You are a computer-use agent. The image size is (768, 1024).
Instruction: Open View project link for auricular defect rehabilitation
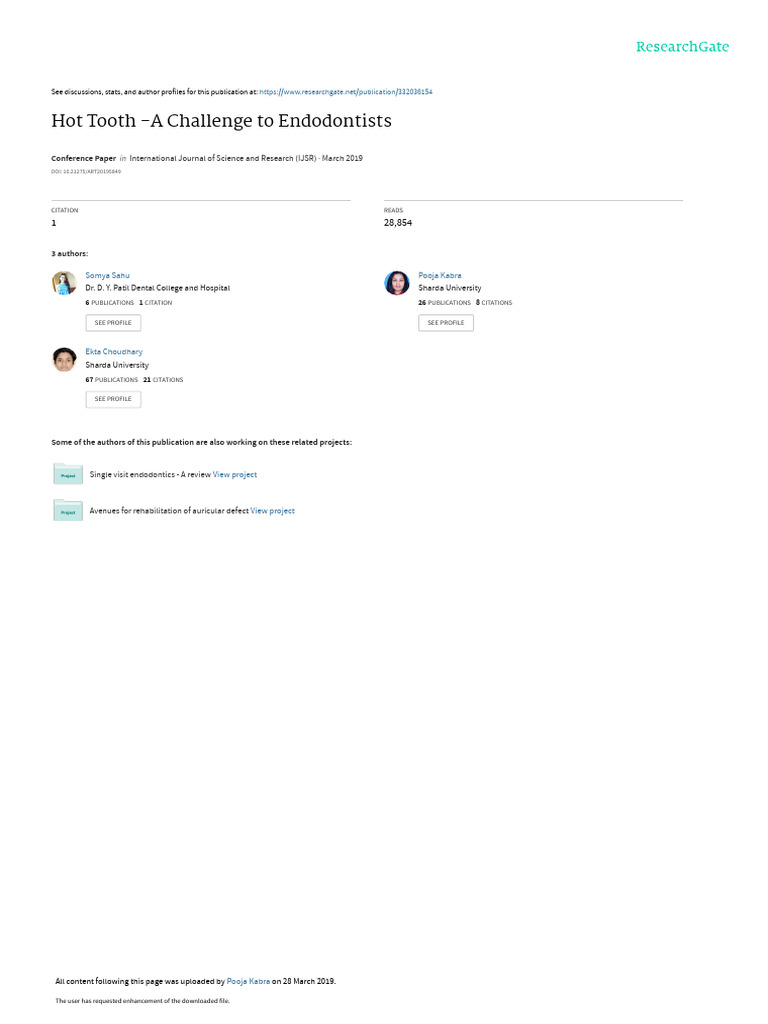[x=272, y=511]
